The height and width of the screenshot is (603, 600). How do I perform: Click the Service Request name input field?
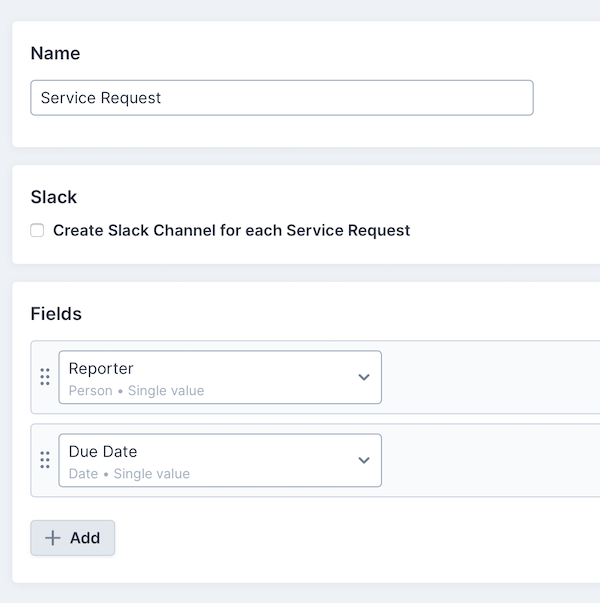click(281, 98)
